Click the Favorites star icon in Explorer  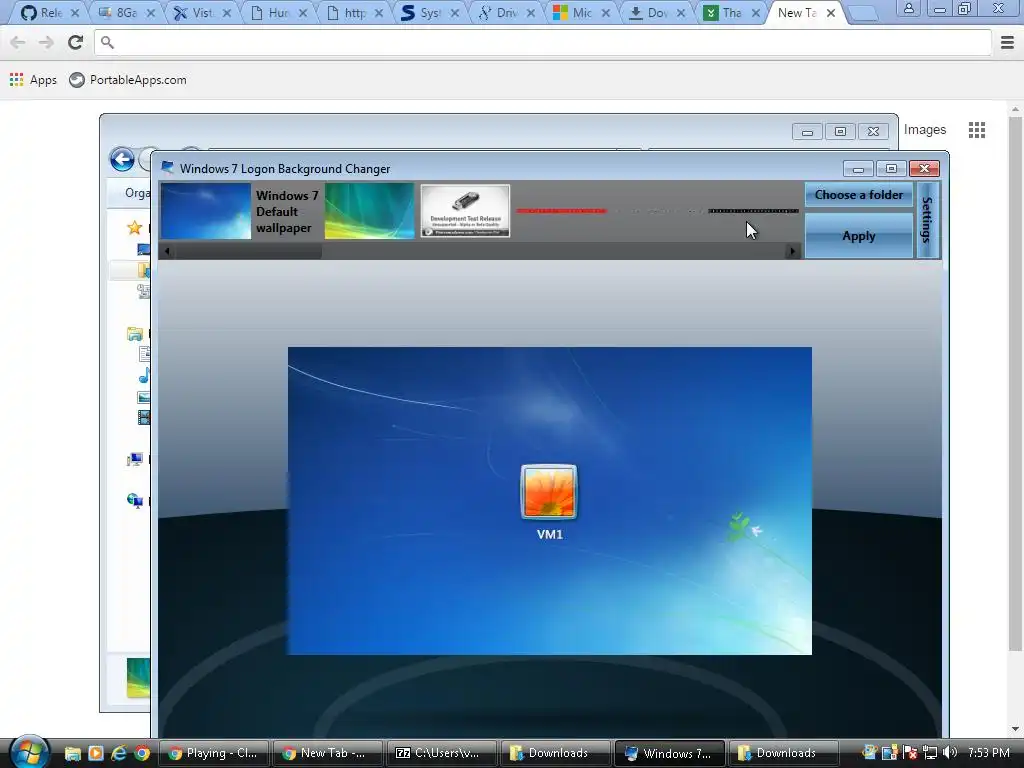click(x=135, y=227)
